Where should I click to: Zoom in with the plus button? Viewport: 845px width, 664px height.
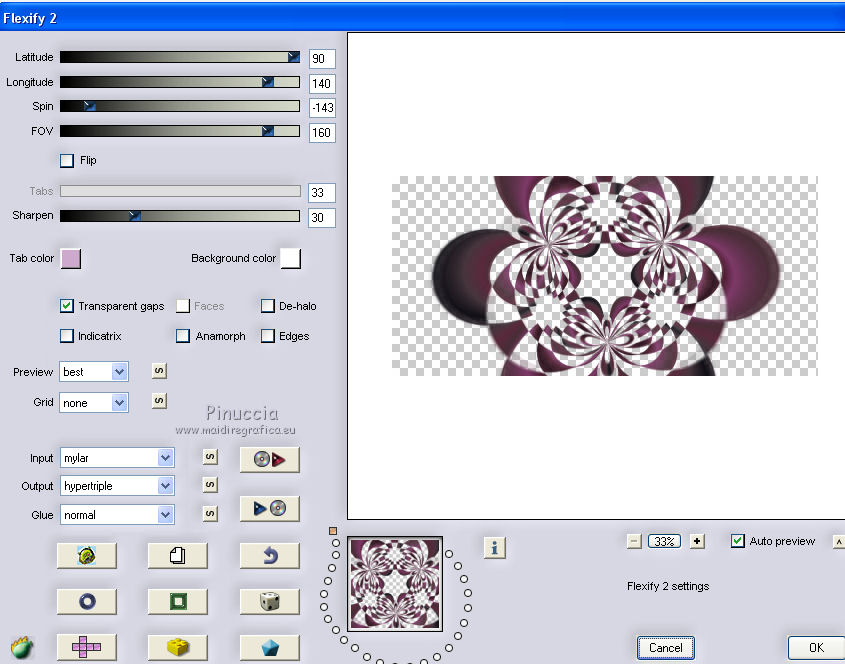pyautogui.click(x=697, y=541)
